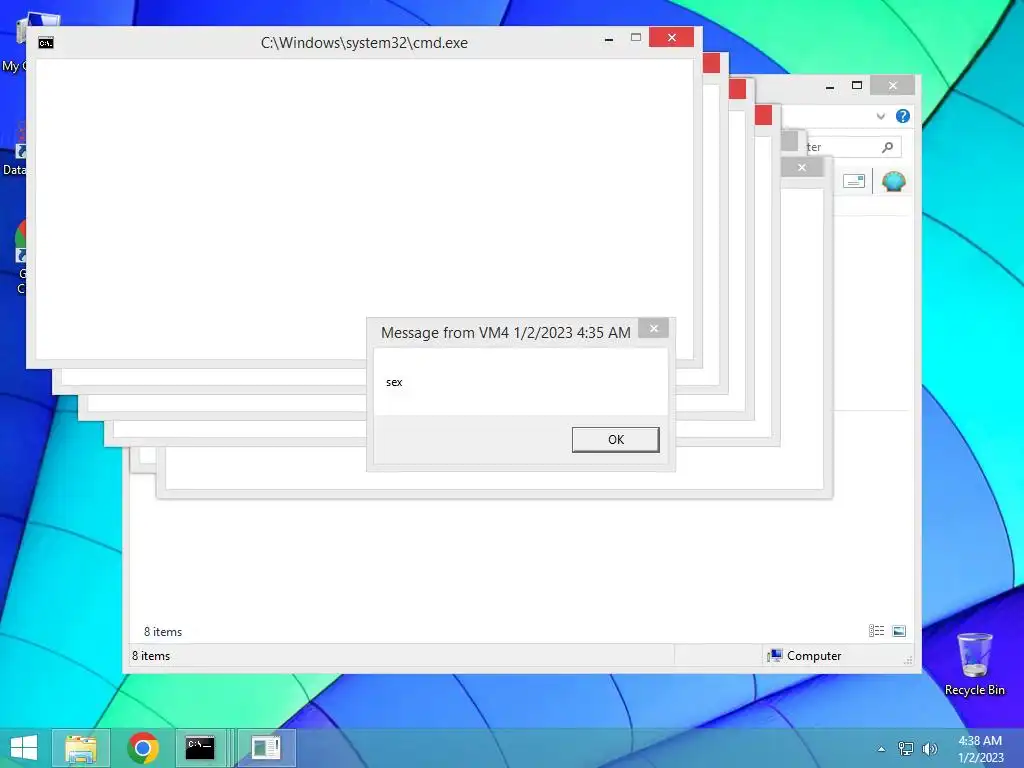This screenshot has height=768, width=1024.
Task: Close the front cmd.exe window
Action: (671, 37)
